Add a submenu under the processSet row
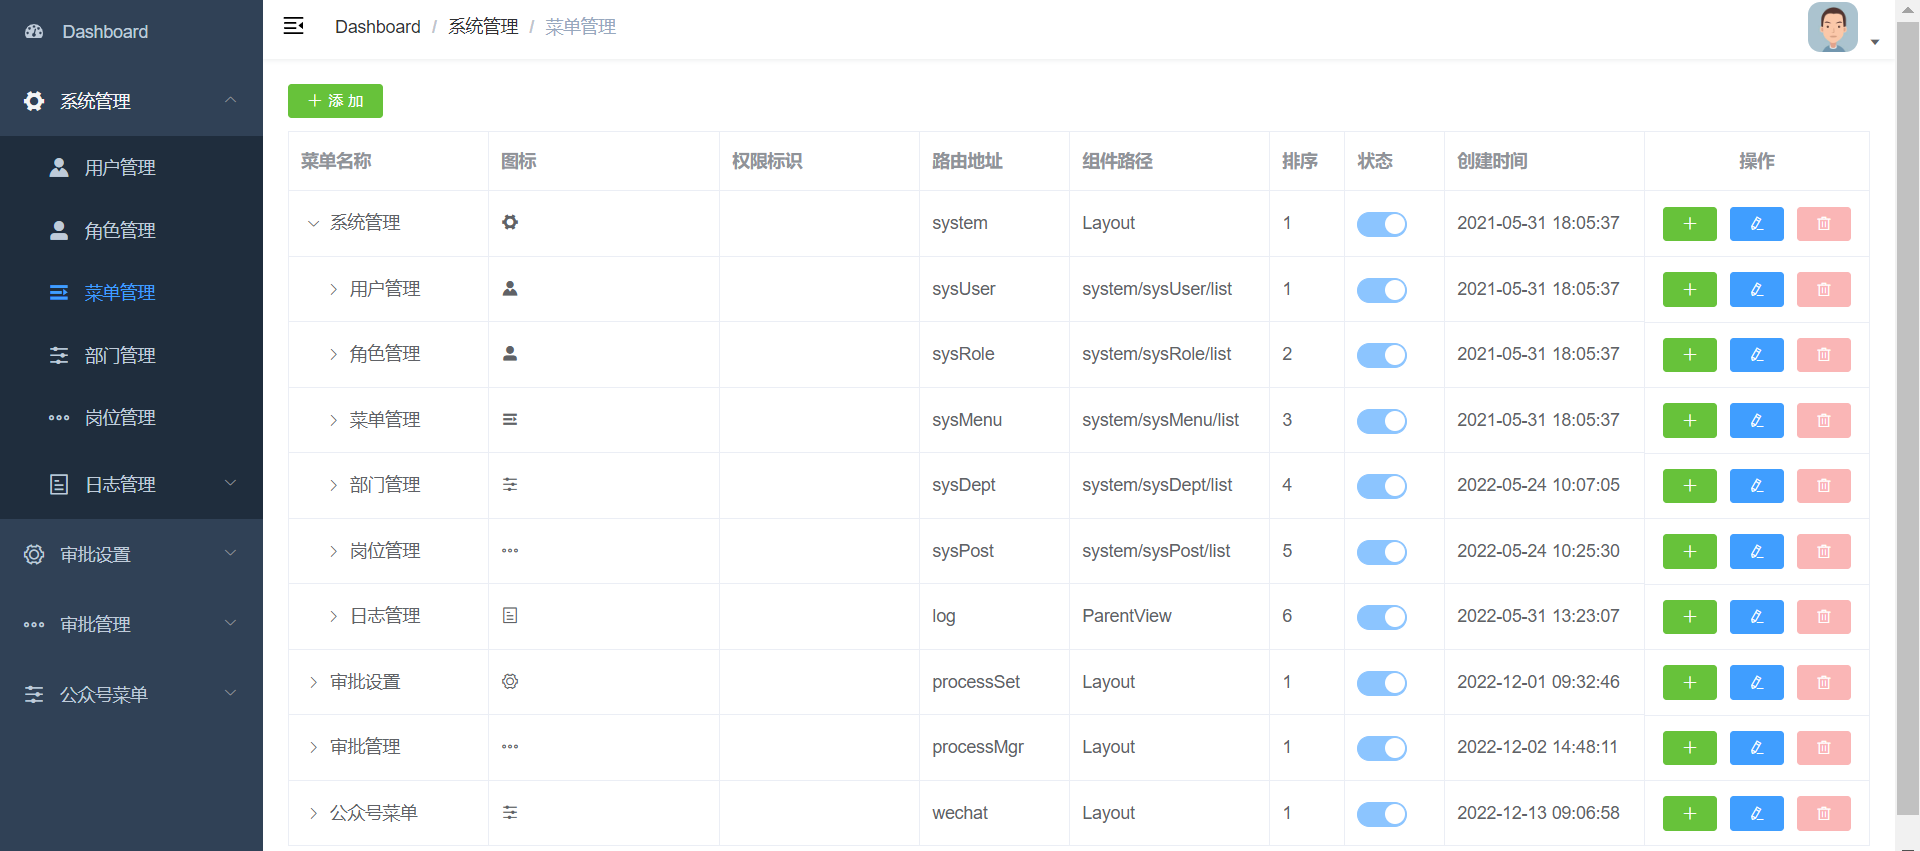The width and height of the screenshot is (1920, 851). click(x=1690, y=682)
